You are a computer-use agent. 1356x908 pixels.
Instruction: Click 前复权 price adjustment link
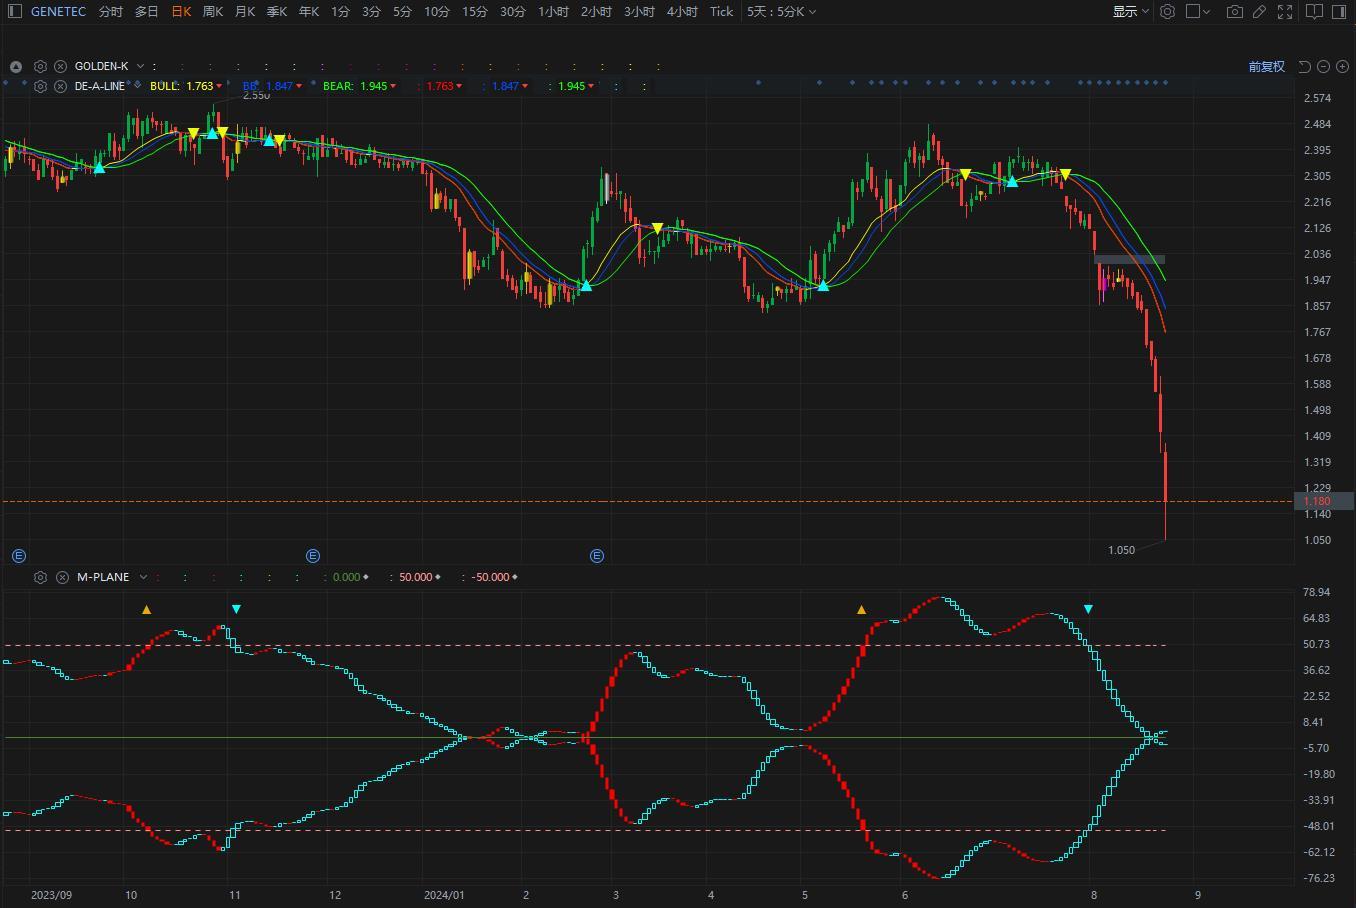[x=1266, y=66]
